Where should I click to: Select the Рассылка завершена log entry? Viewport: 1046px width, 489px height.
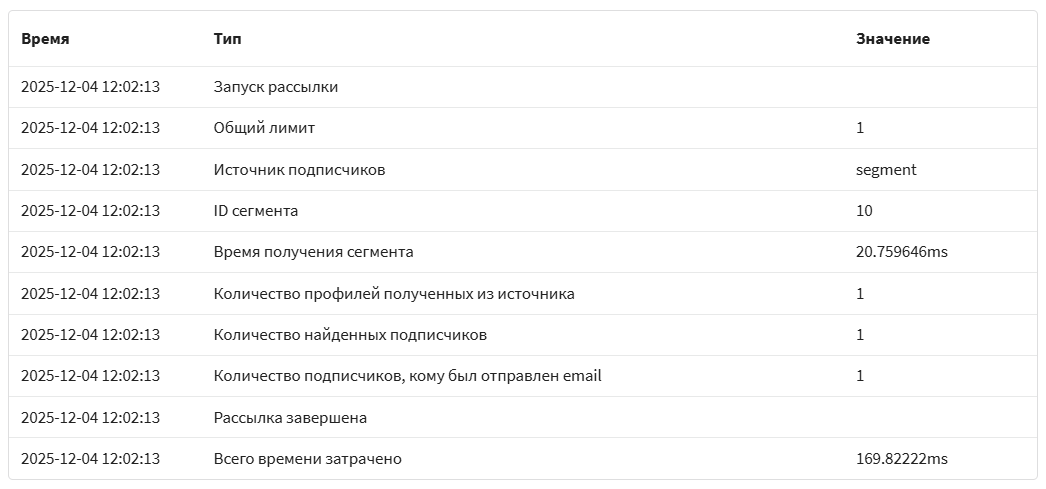click(290, 418)
